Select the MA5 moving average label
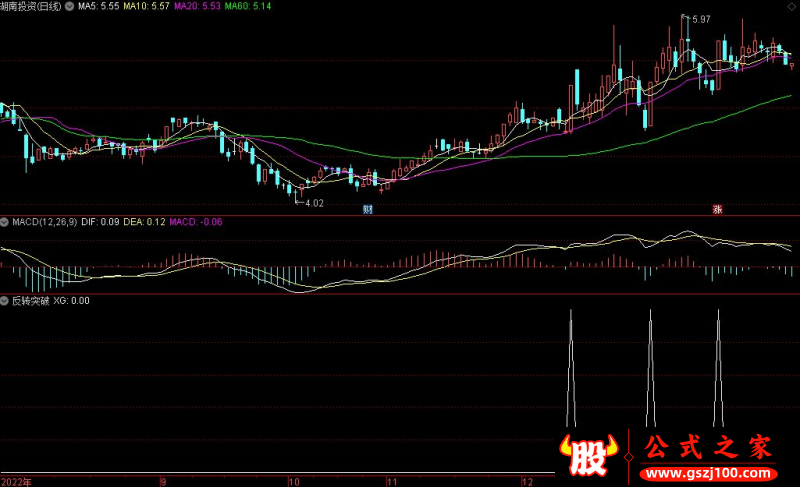This screenshot has width=800, height=487. coord(98,6)
